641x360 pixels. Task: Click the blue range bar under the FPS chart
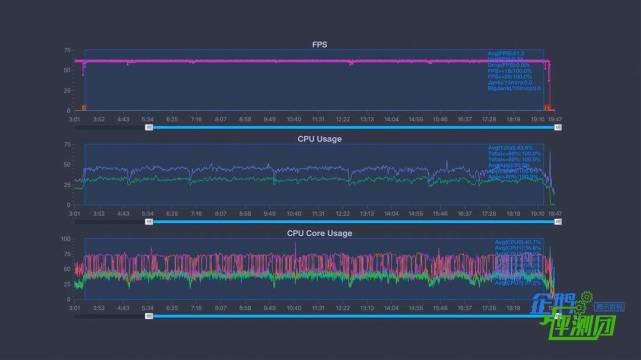[x=354, y=127]
